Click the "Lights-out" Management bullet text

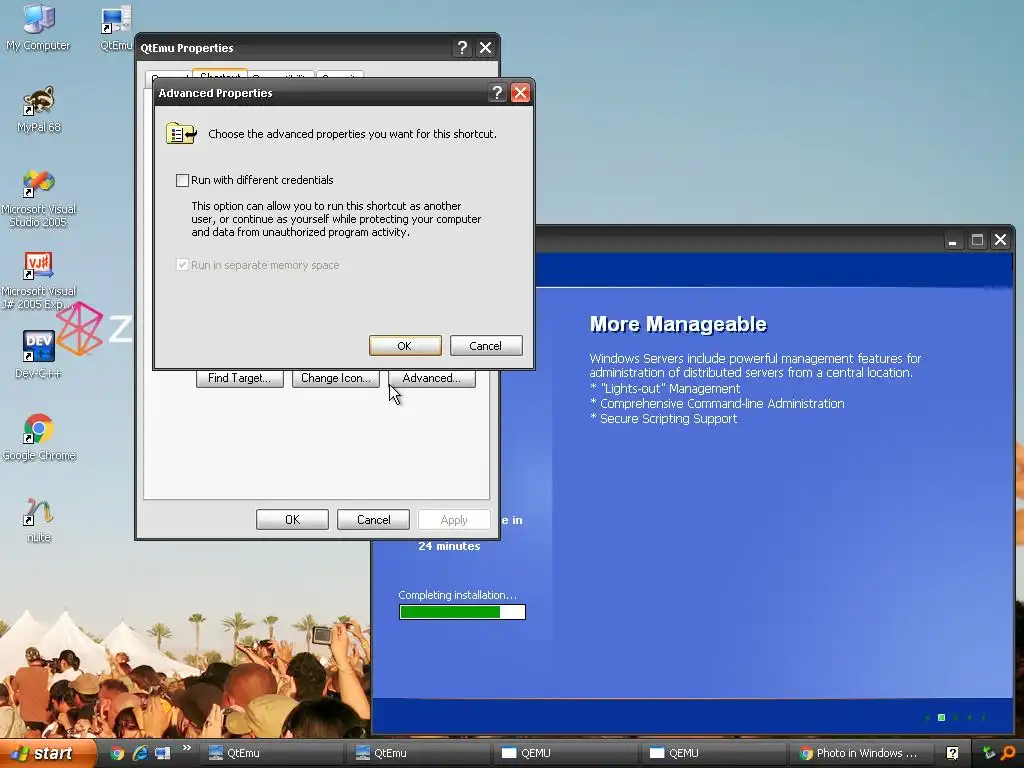tap(670, 389)
